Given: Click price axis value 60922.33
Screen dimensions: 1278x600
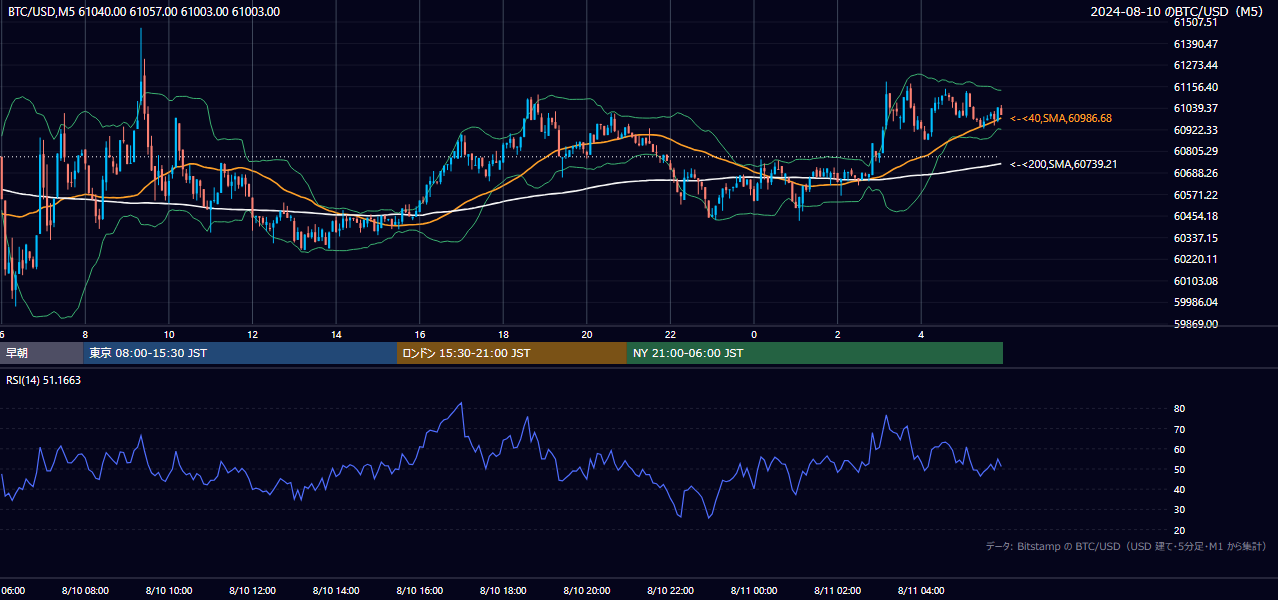Looking at the screenshot, I should (1194, 130).
